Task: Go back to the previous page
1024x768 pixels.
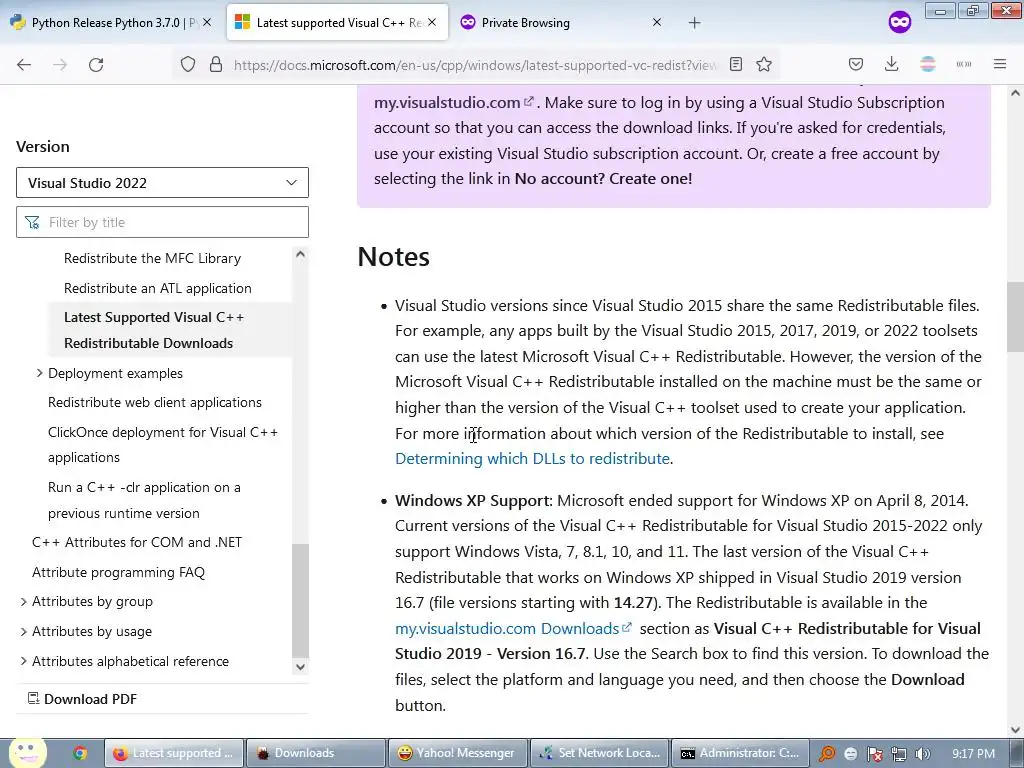Action: click(x=24, y=65)
